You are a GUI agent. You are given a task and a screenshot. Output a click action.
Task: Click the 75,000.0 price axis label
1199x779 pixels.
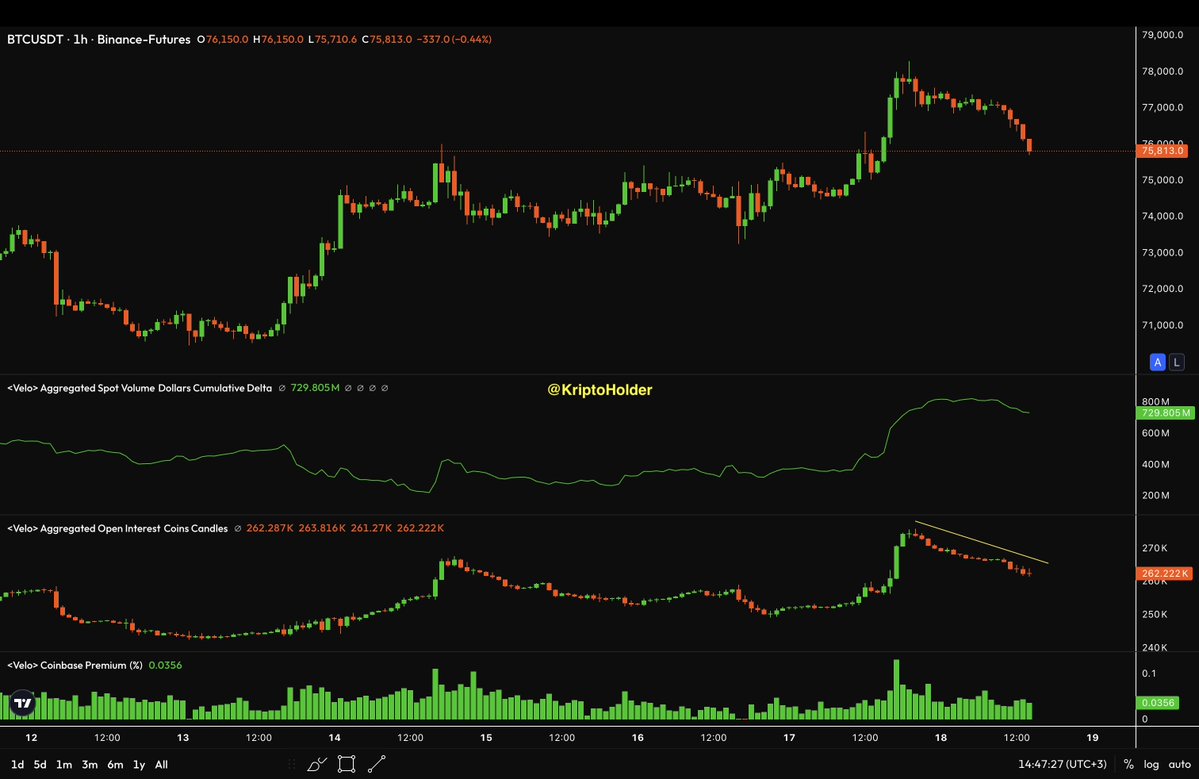coord(1162,180)
